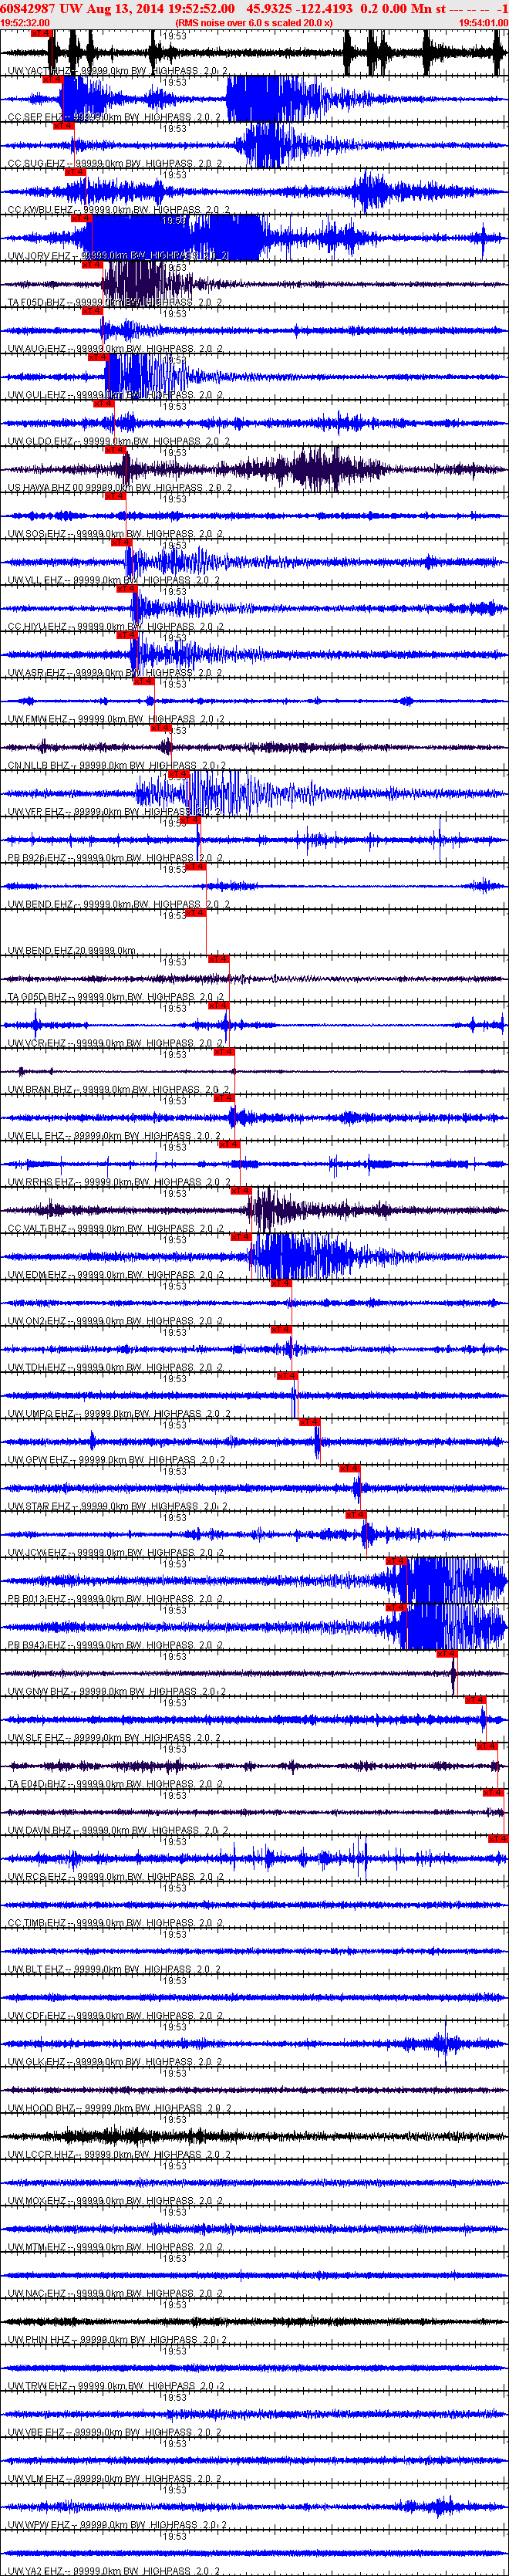The height and width of the screenshot is (2576, 509).
Task: Select the UW.TDH EHZ station label
Action: coord(115,1367)
